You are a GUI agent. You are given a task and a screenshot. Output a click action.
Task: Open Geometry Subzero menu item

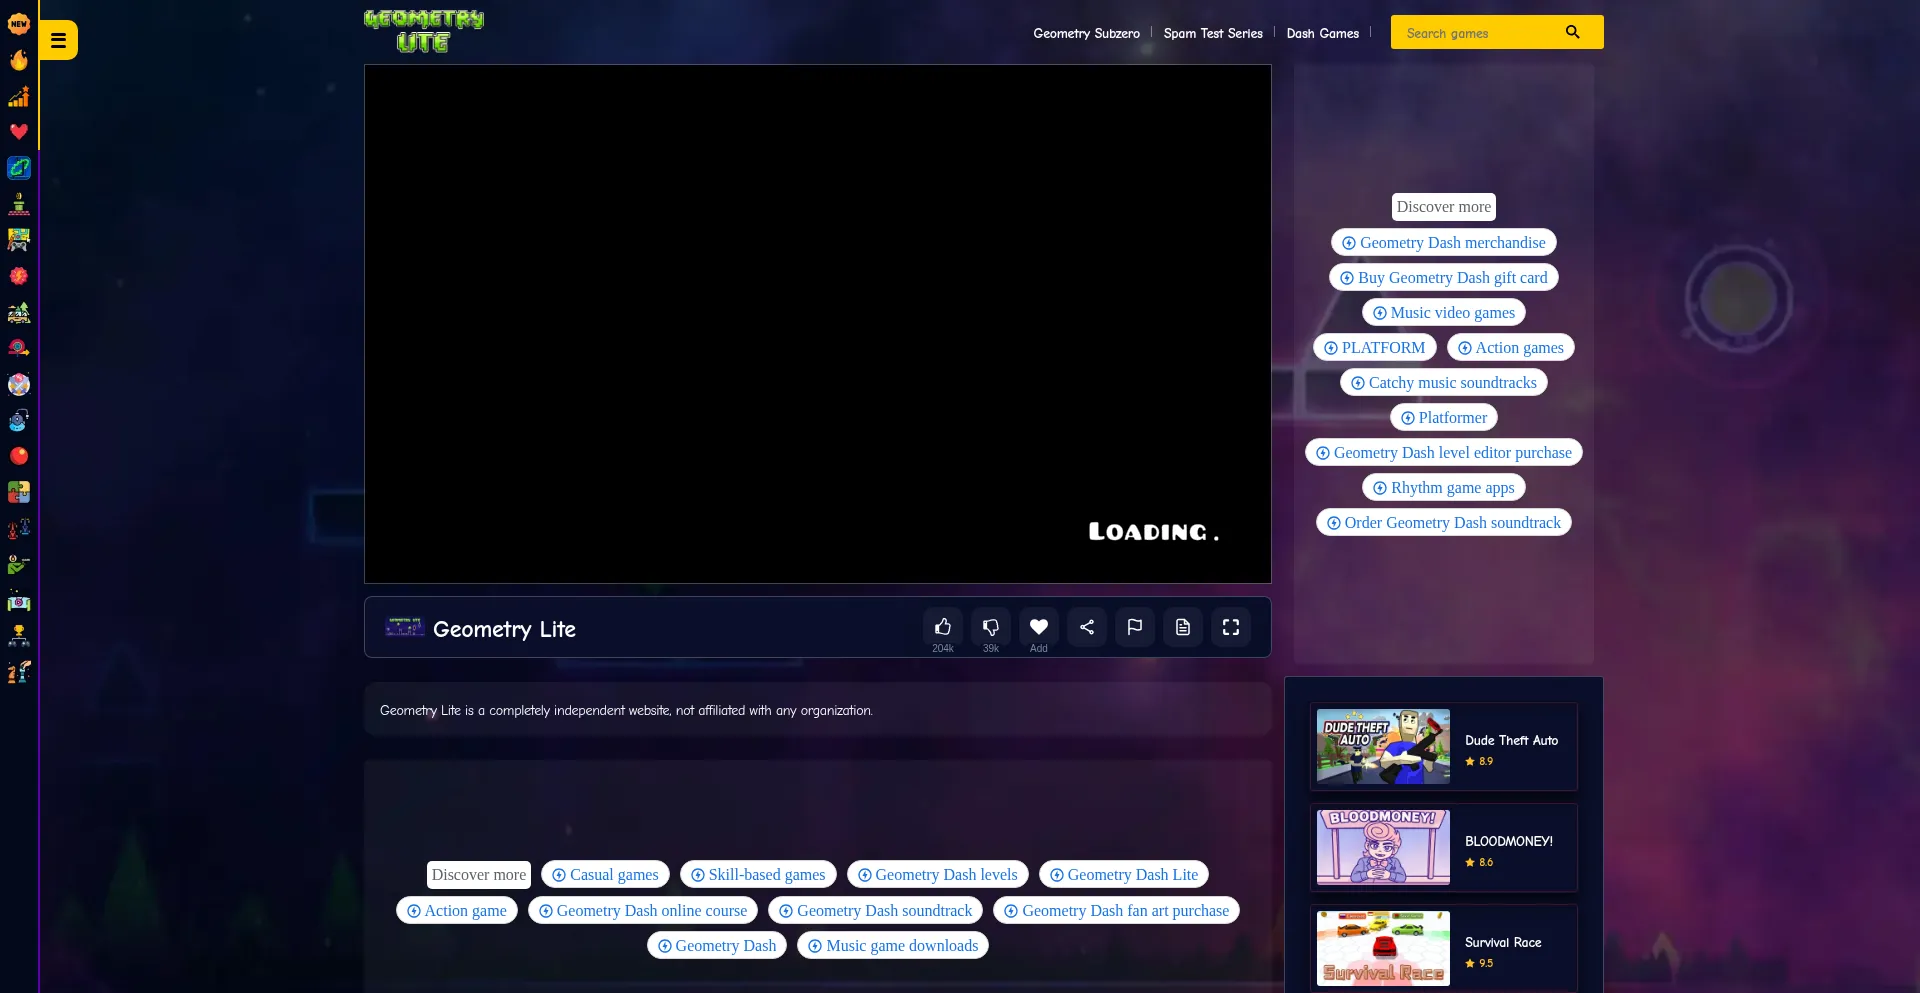point(1086,33)
